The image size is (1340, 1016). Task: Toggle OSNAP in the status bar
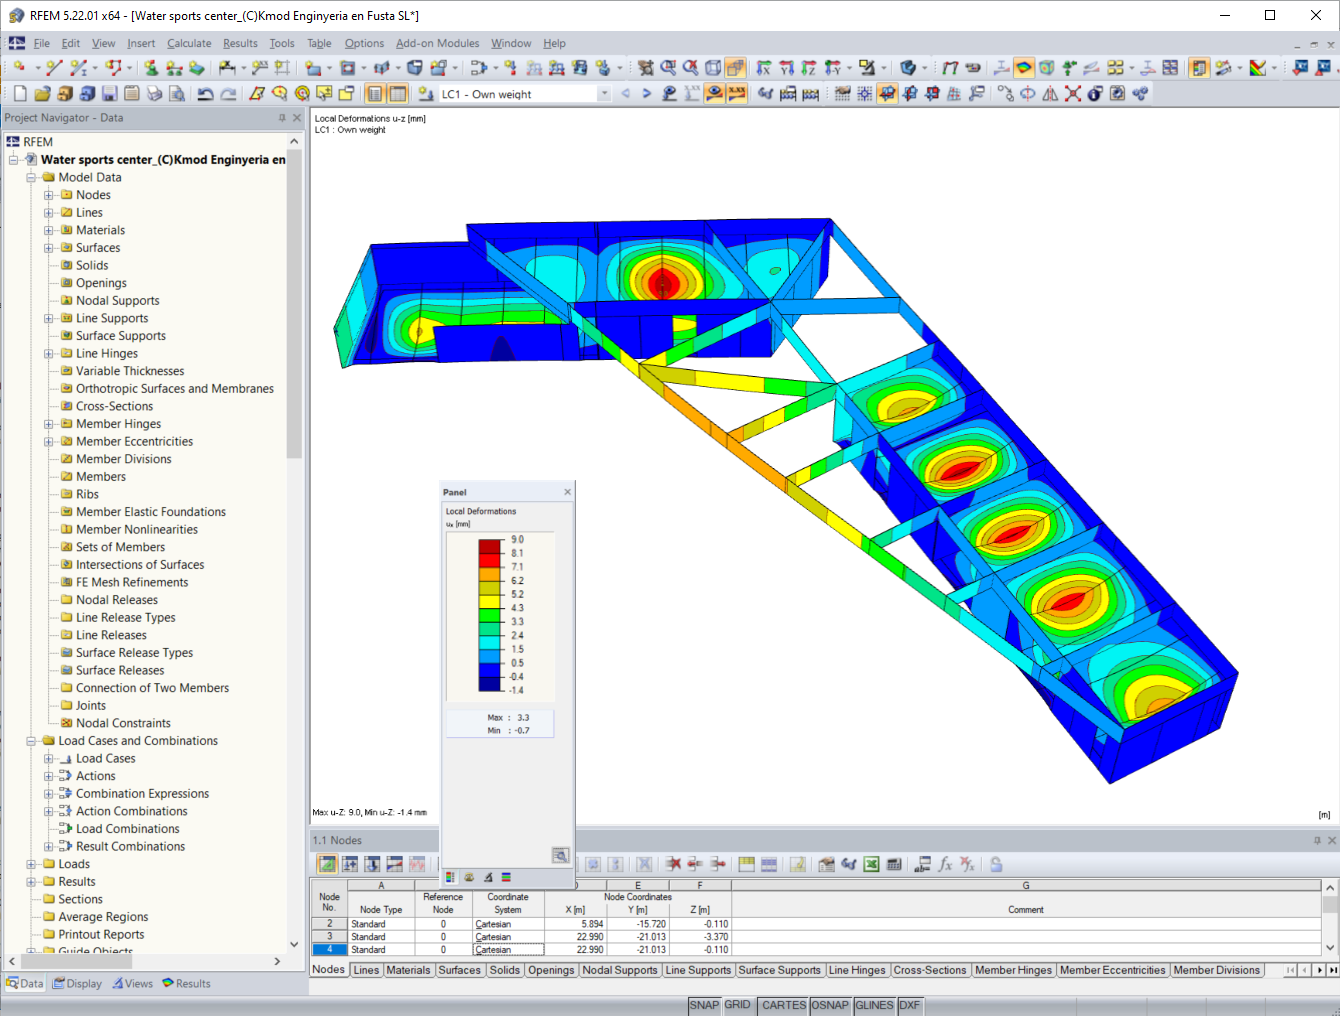point(830,1005)
